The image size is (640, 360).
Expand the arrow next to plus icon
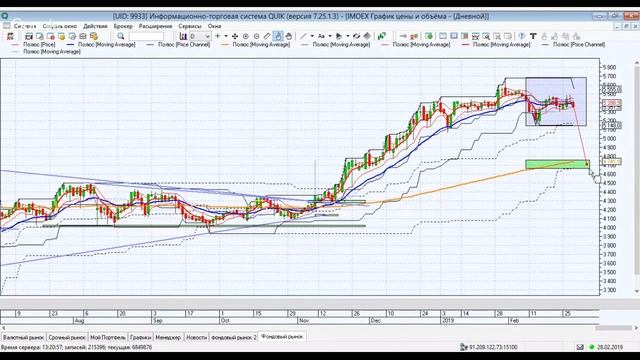[226, 36]
